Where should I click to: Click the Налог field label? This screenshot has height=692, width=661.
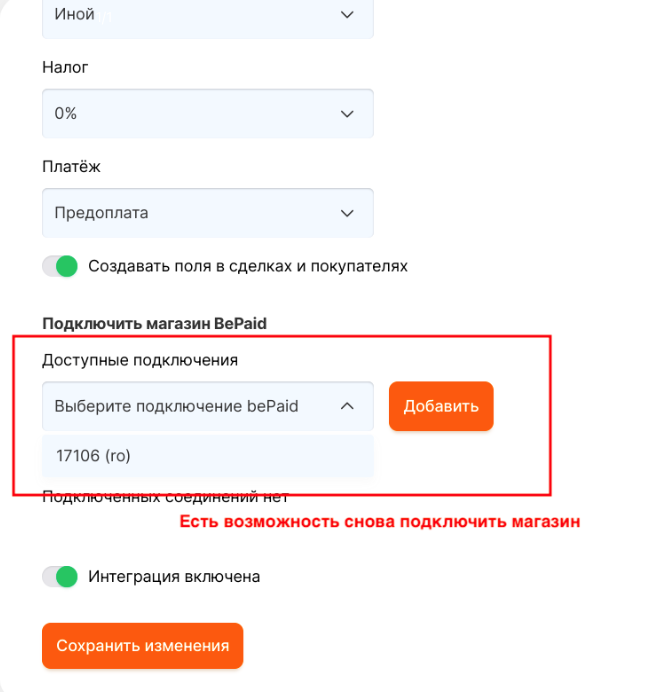point(65,67)
